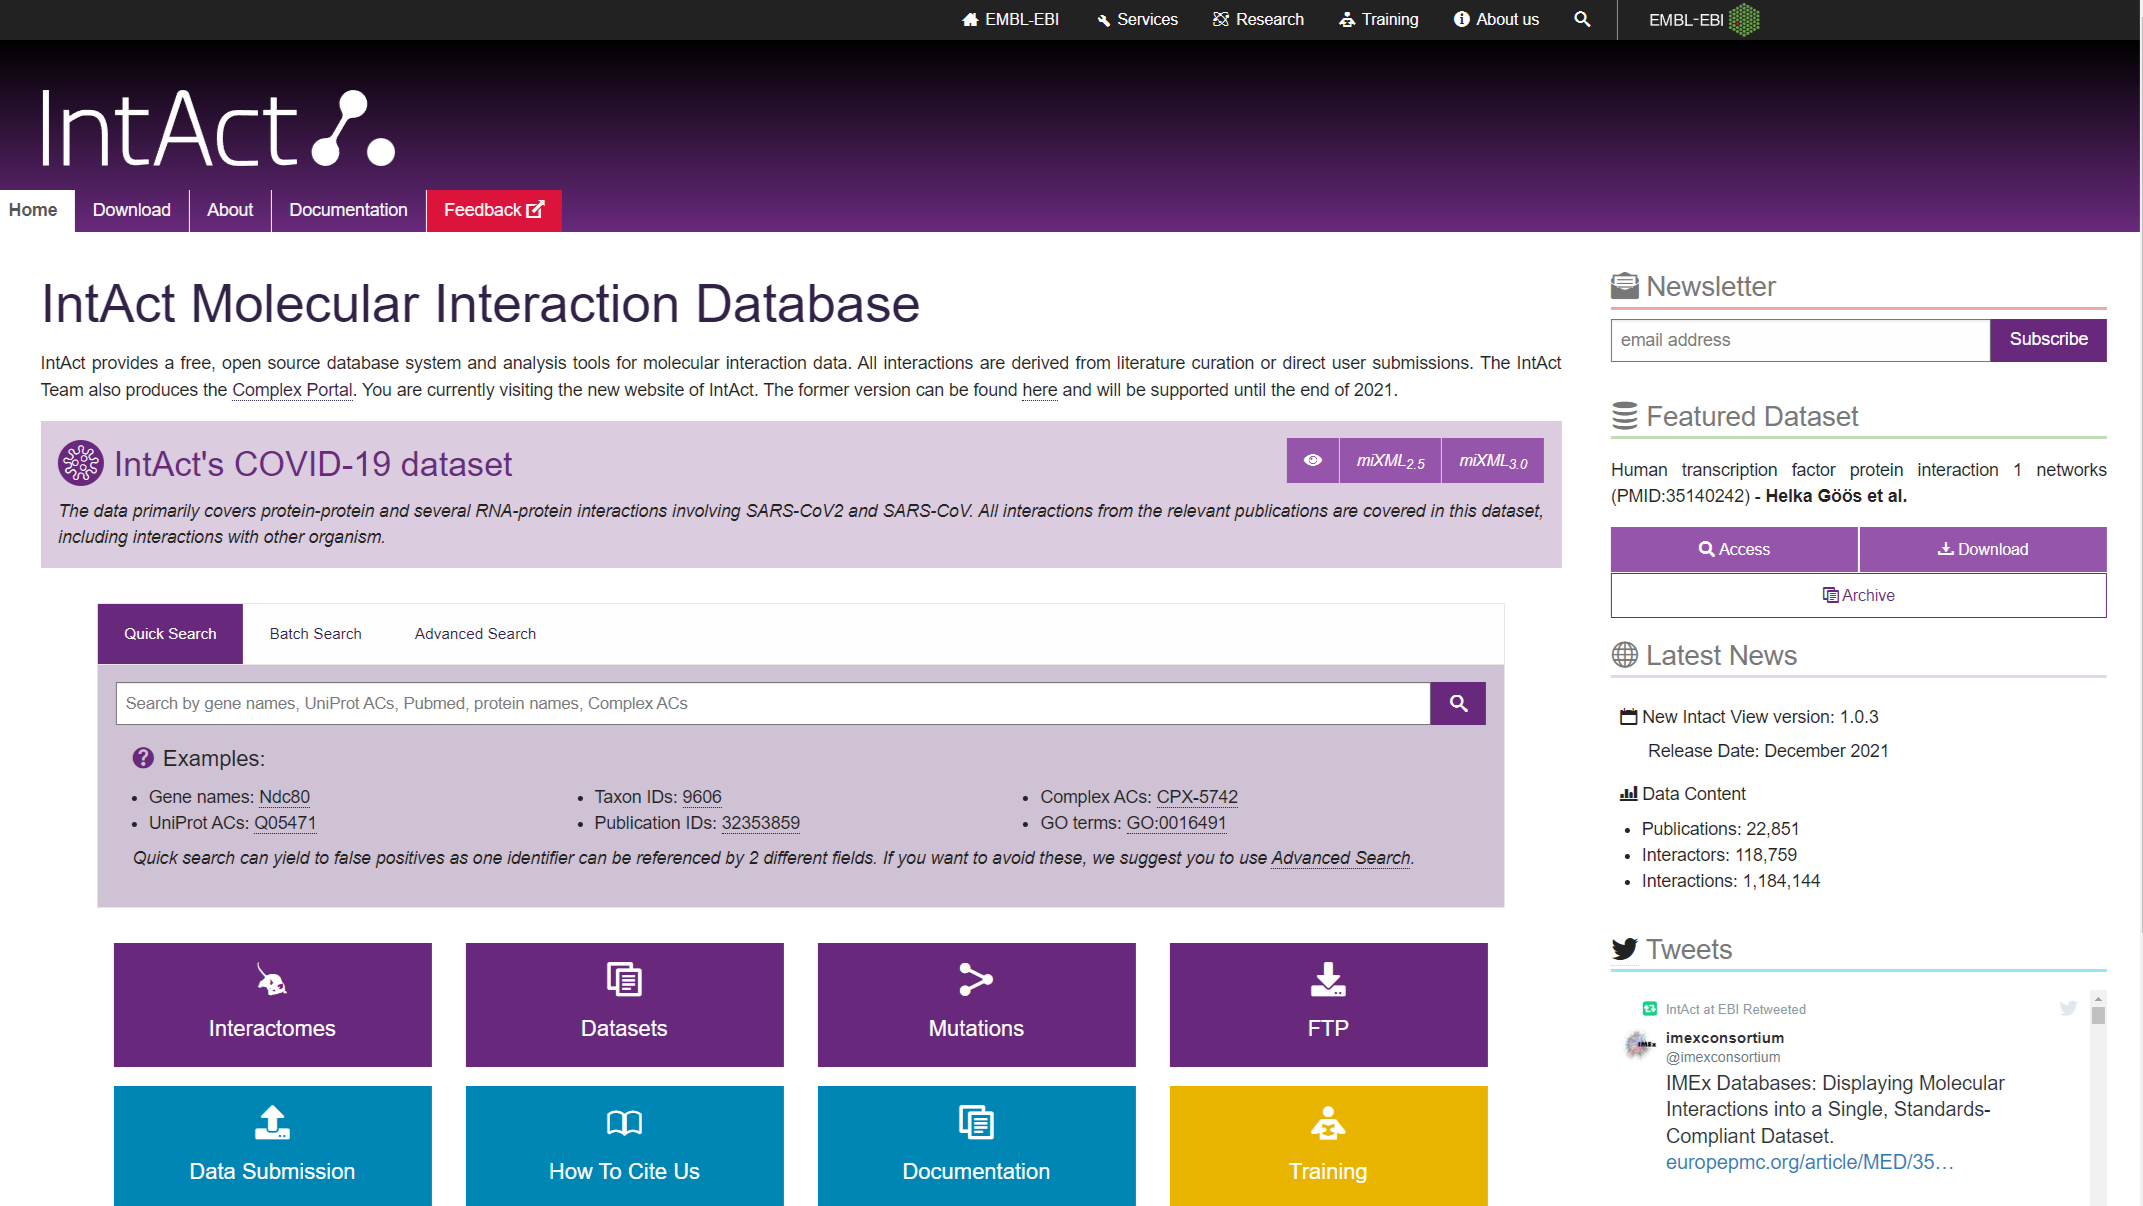
Task: Click the red Feedback button
Action: point(494,210)
